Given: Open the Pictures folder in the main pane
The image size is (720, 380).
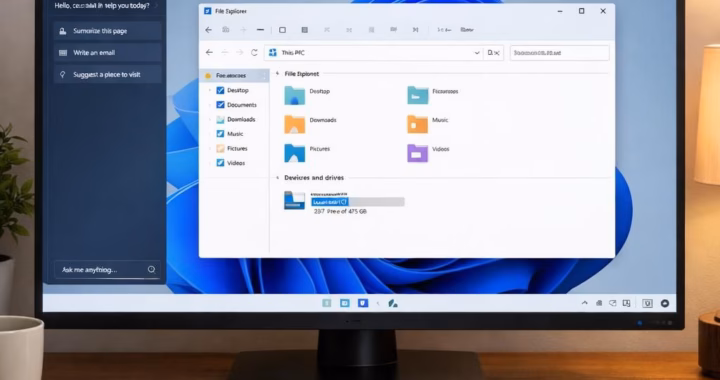Looking at the screenshot, I should tap(294, 153).
